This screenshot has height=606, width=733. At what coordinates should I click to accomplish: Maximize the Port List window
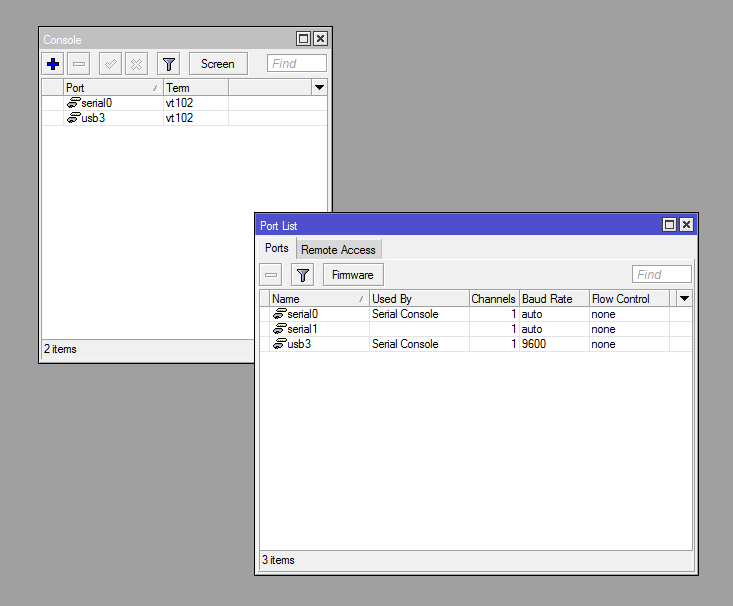pos(669,224)
